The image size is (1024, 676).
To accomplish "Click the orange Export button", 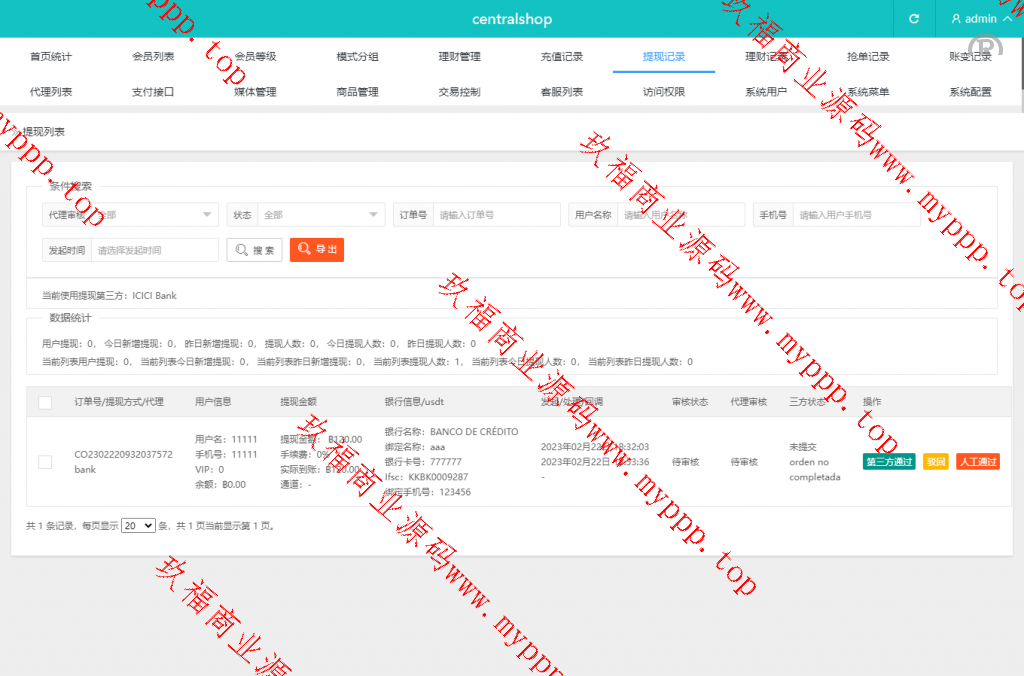I will (317, 250).
